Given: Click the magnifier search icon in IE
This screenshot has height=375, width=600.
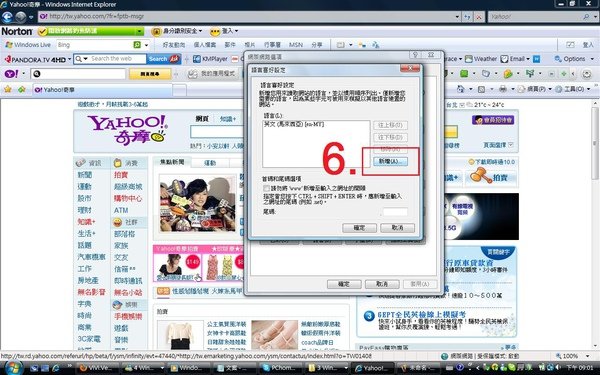Looking at the screenshot, I should point(586,17).
